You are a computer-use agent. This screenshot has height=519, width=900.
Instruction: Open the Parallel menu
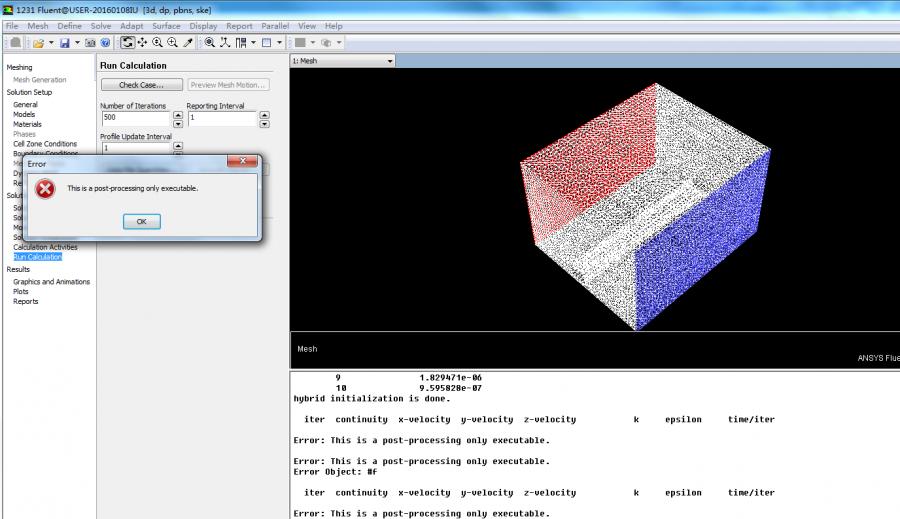(x=275, y=26)
